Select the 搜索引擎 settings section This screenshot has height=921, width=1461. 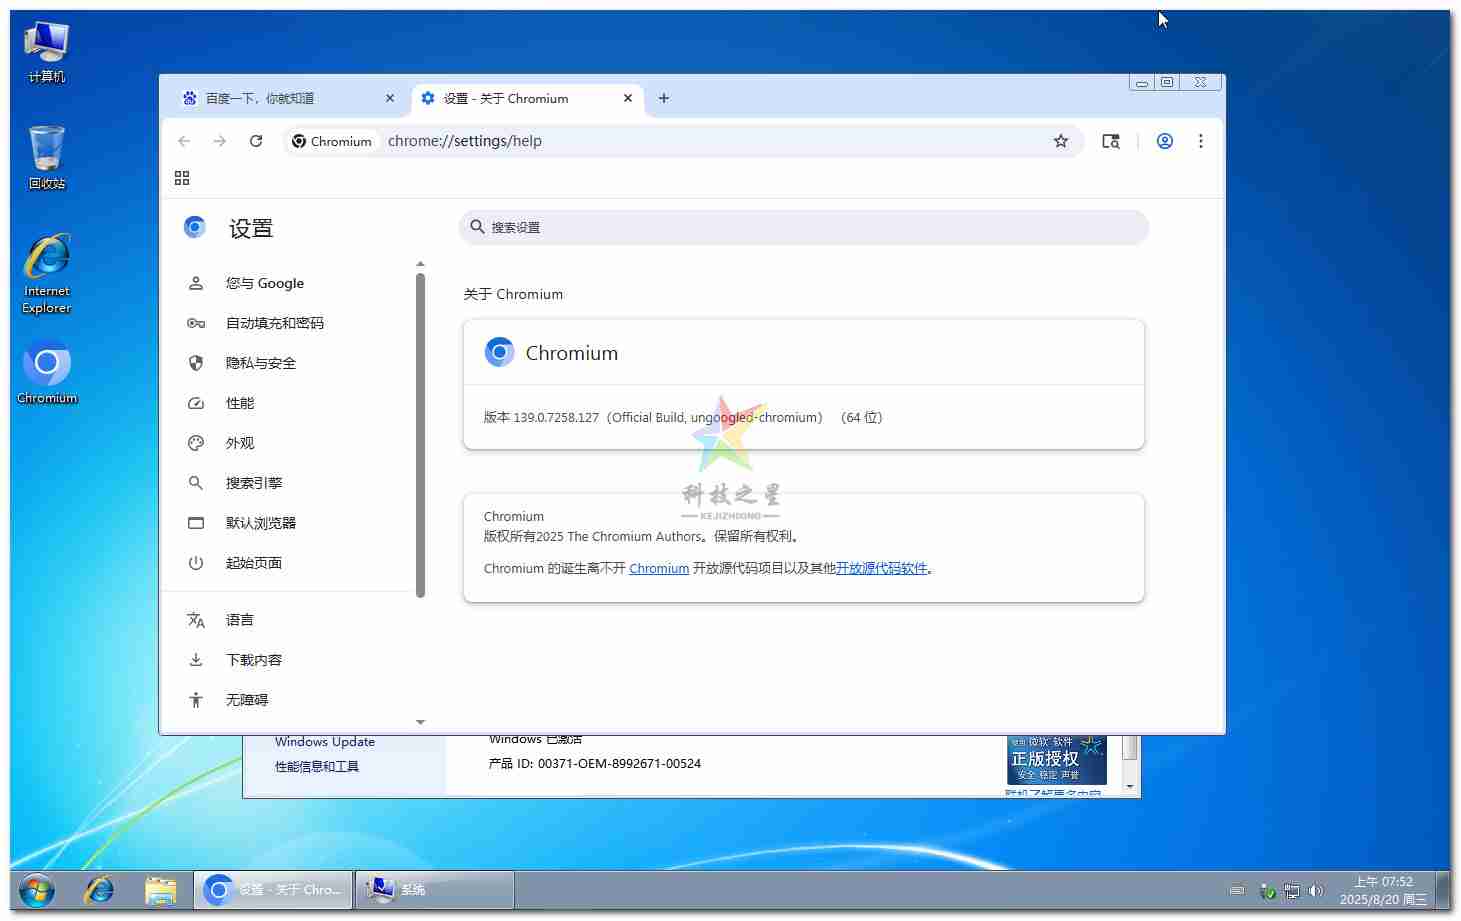pos(254,483)
